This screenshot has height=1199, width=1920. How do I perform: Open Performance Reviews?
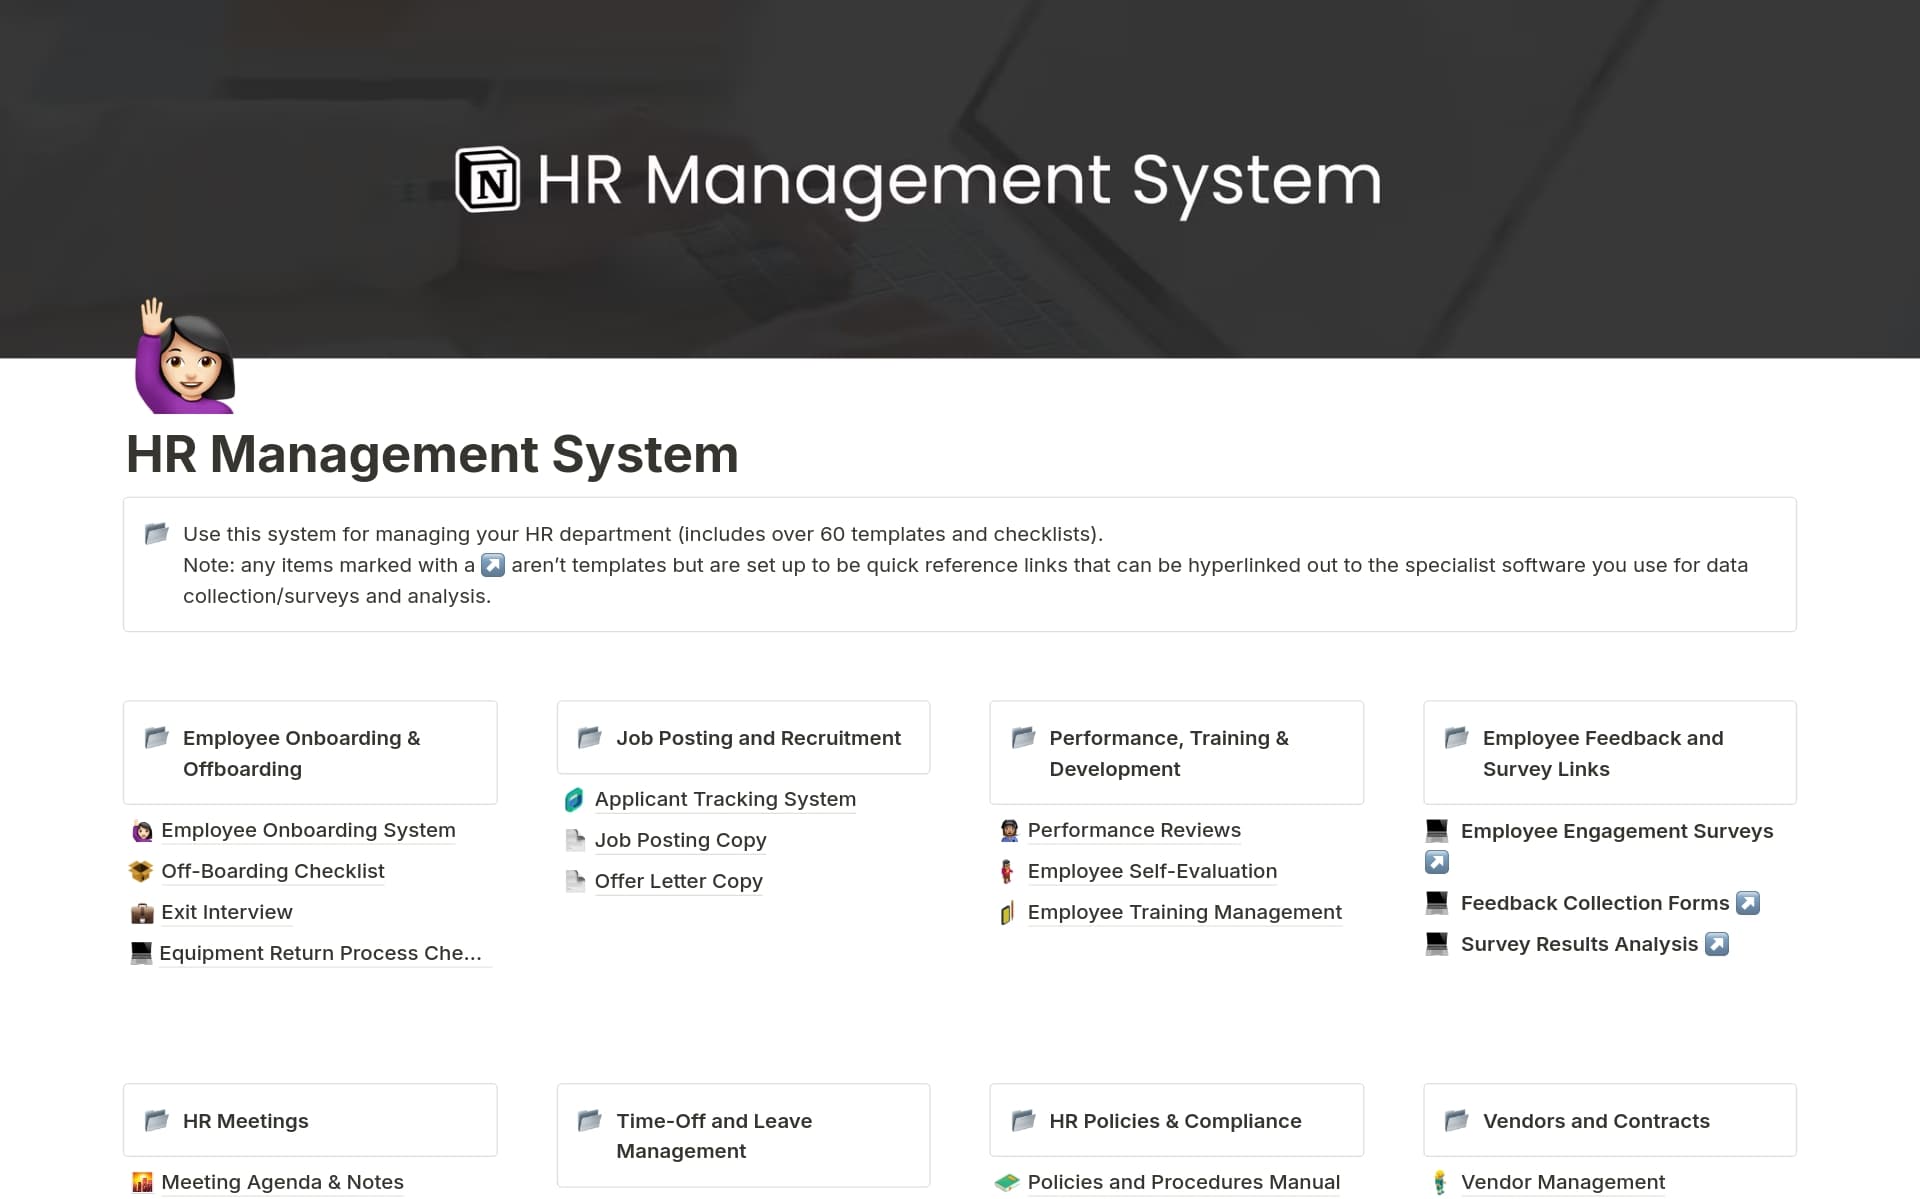(1134, 830)
